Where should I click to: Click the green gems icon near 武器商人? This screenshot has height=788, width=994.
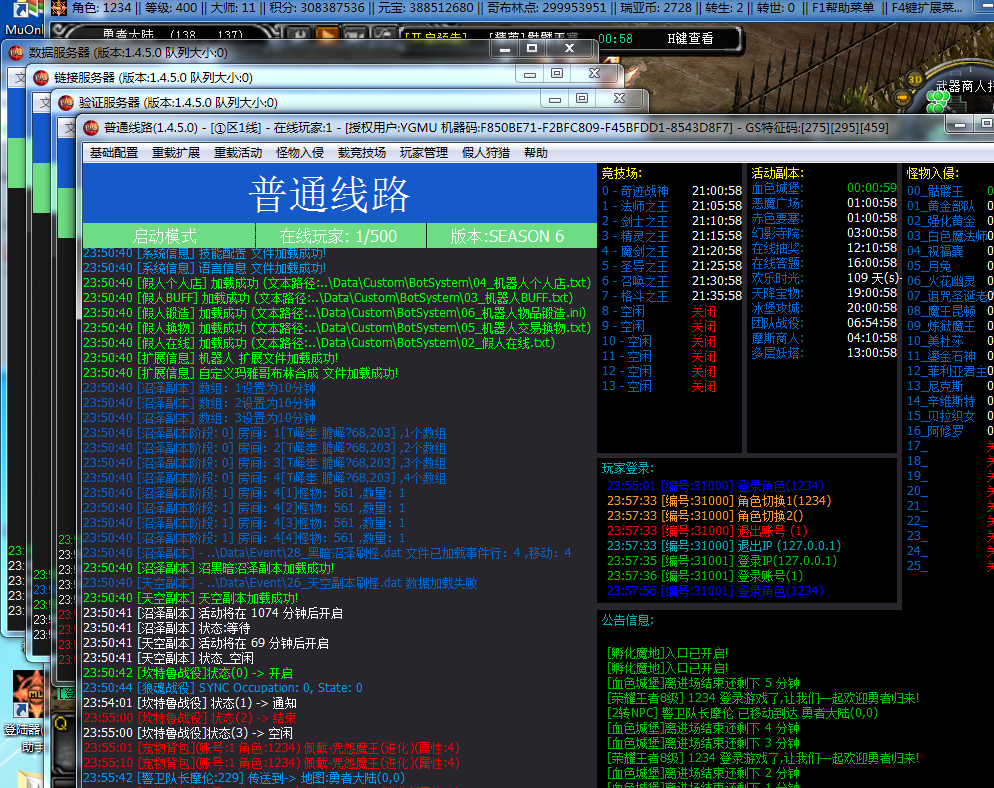tap(937, 101)
